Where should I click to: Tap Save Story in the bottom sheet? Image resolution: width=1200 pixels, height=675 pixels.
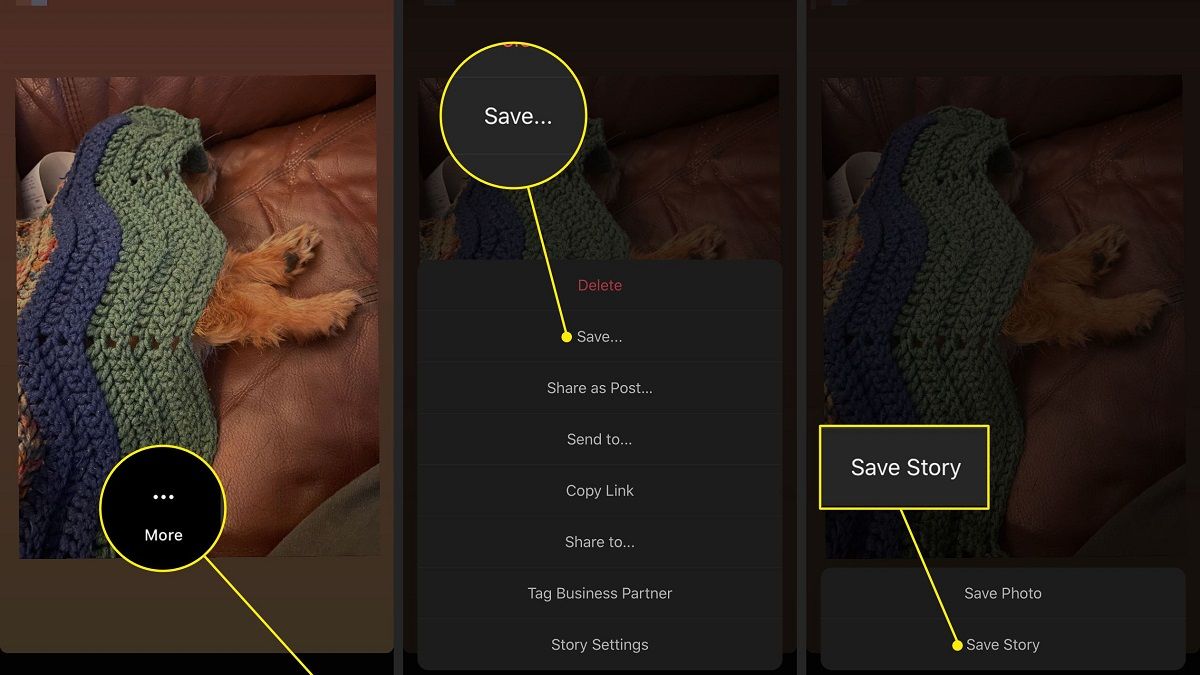[x=1002, y=645]
